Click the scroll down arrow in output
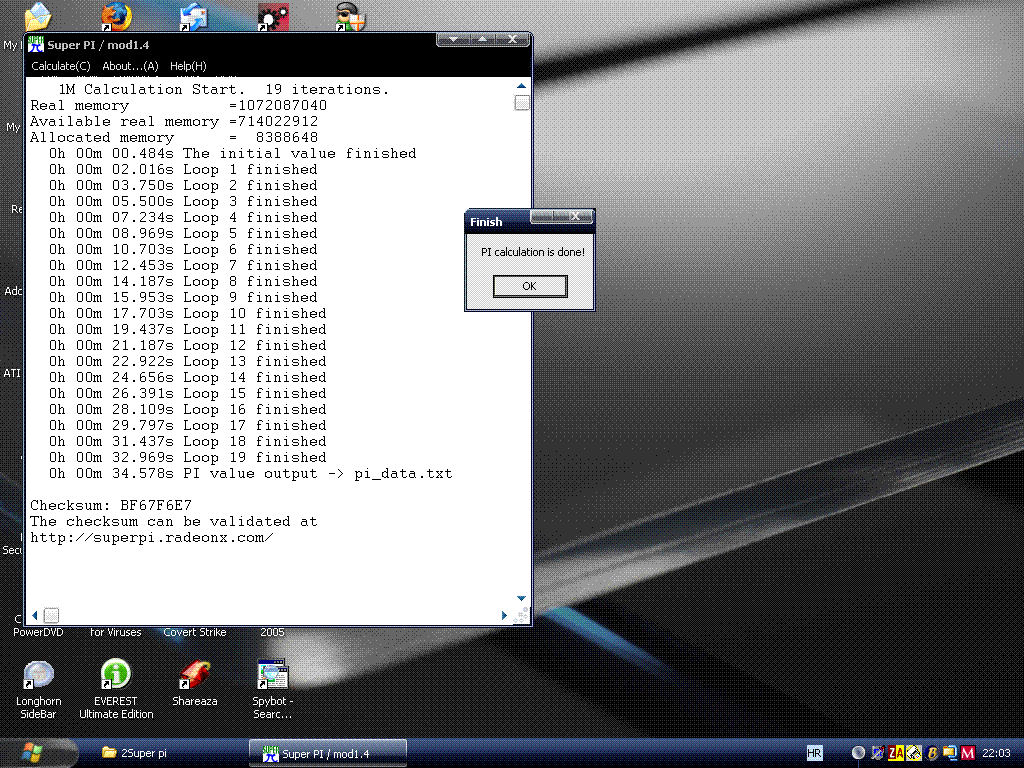The height and width of the screenshot is (768, 1024). pos(521,599)
